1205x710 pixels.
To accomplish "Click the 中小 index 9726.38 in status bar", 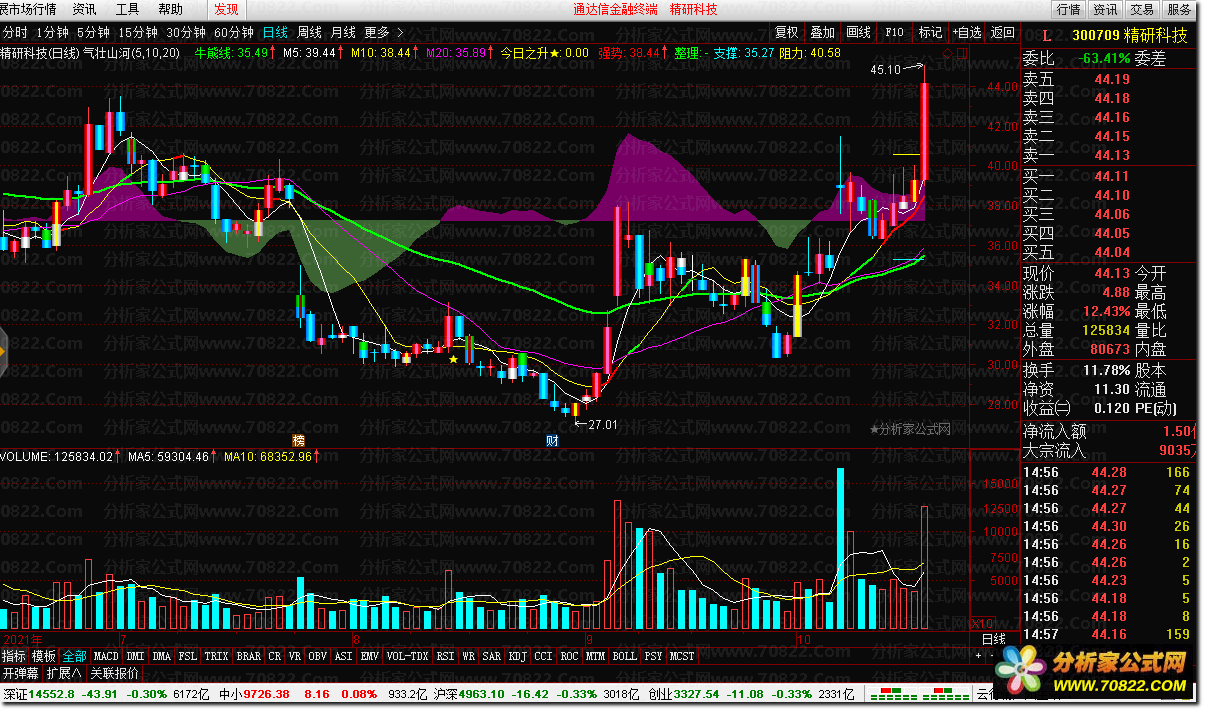I will tap(254, 693).
